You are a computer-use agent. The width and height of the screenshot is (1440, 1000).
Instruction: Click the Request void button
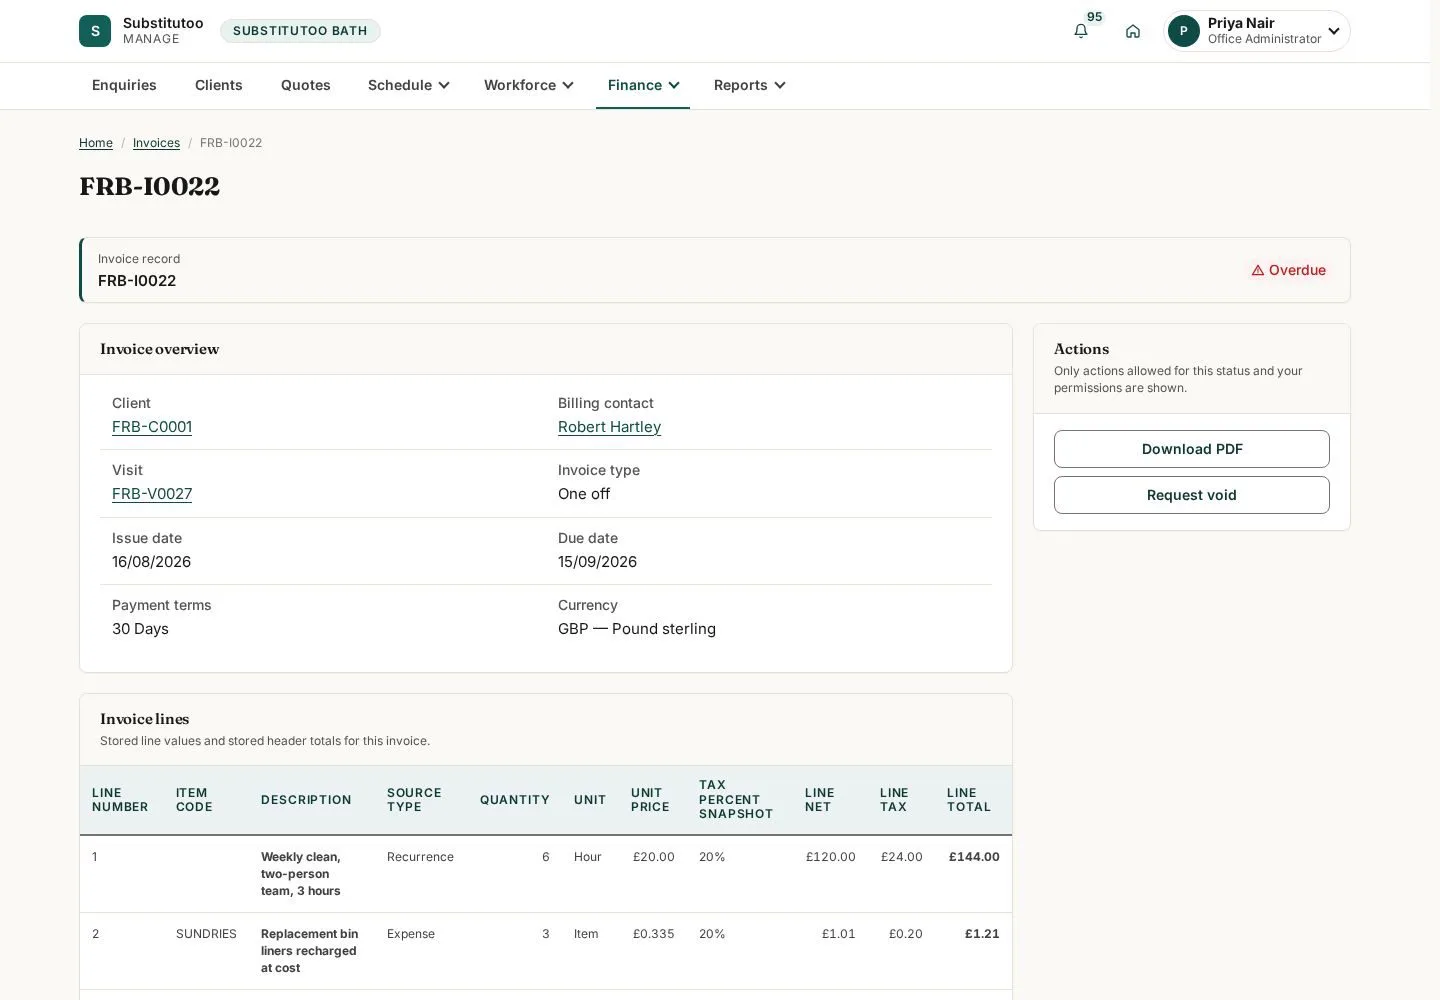pyautogui.click(x=1192, y=495)
